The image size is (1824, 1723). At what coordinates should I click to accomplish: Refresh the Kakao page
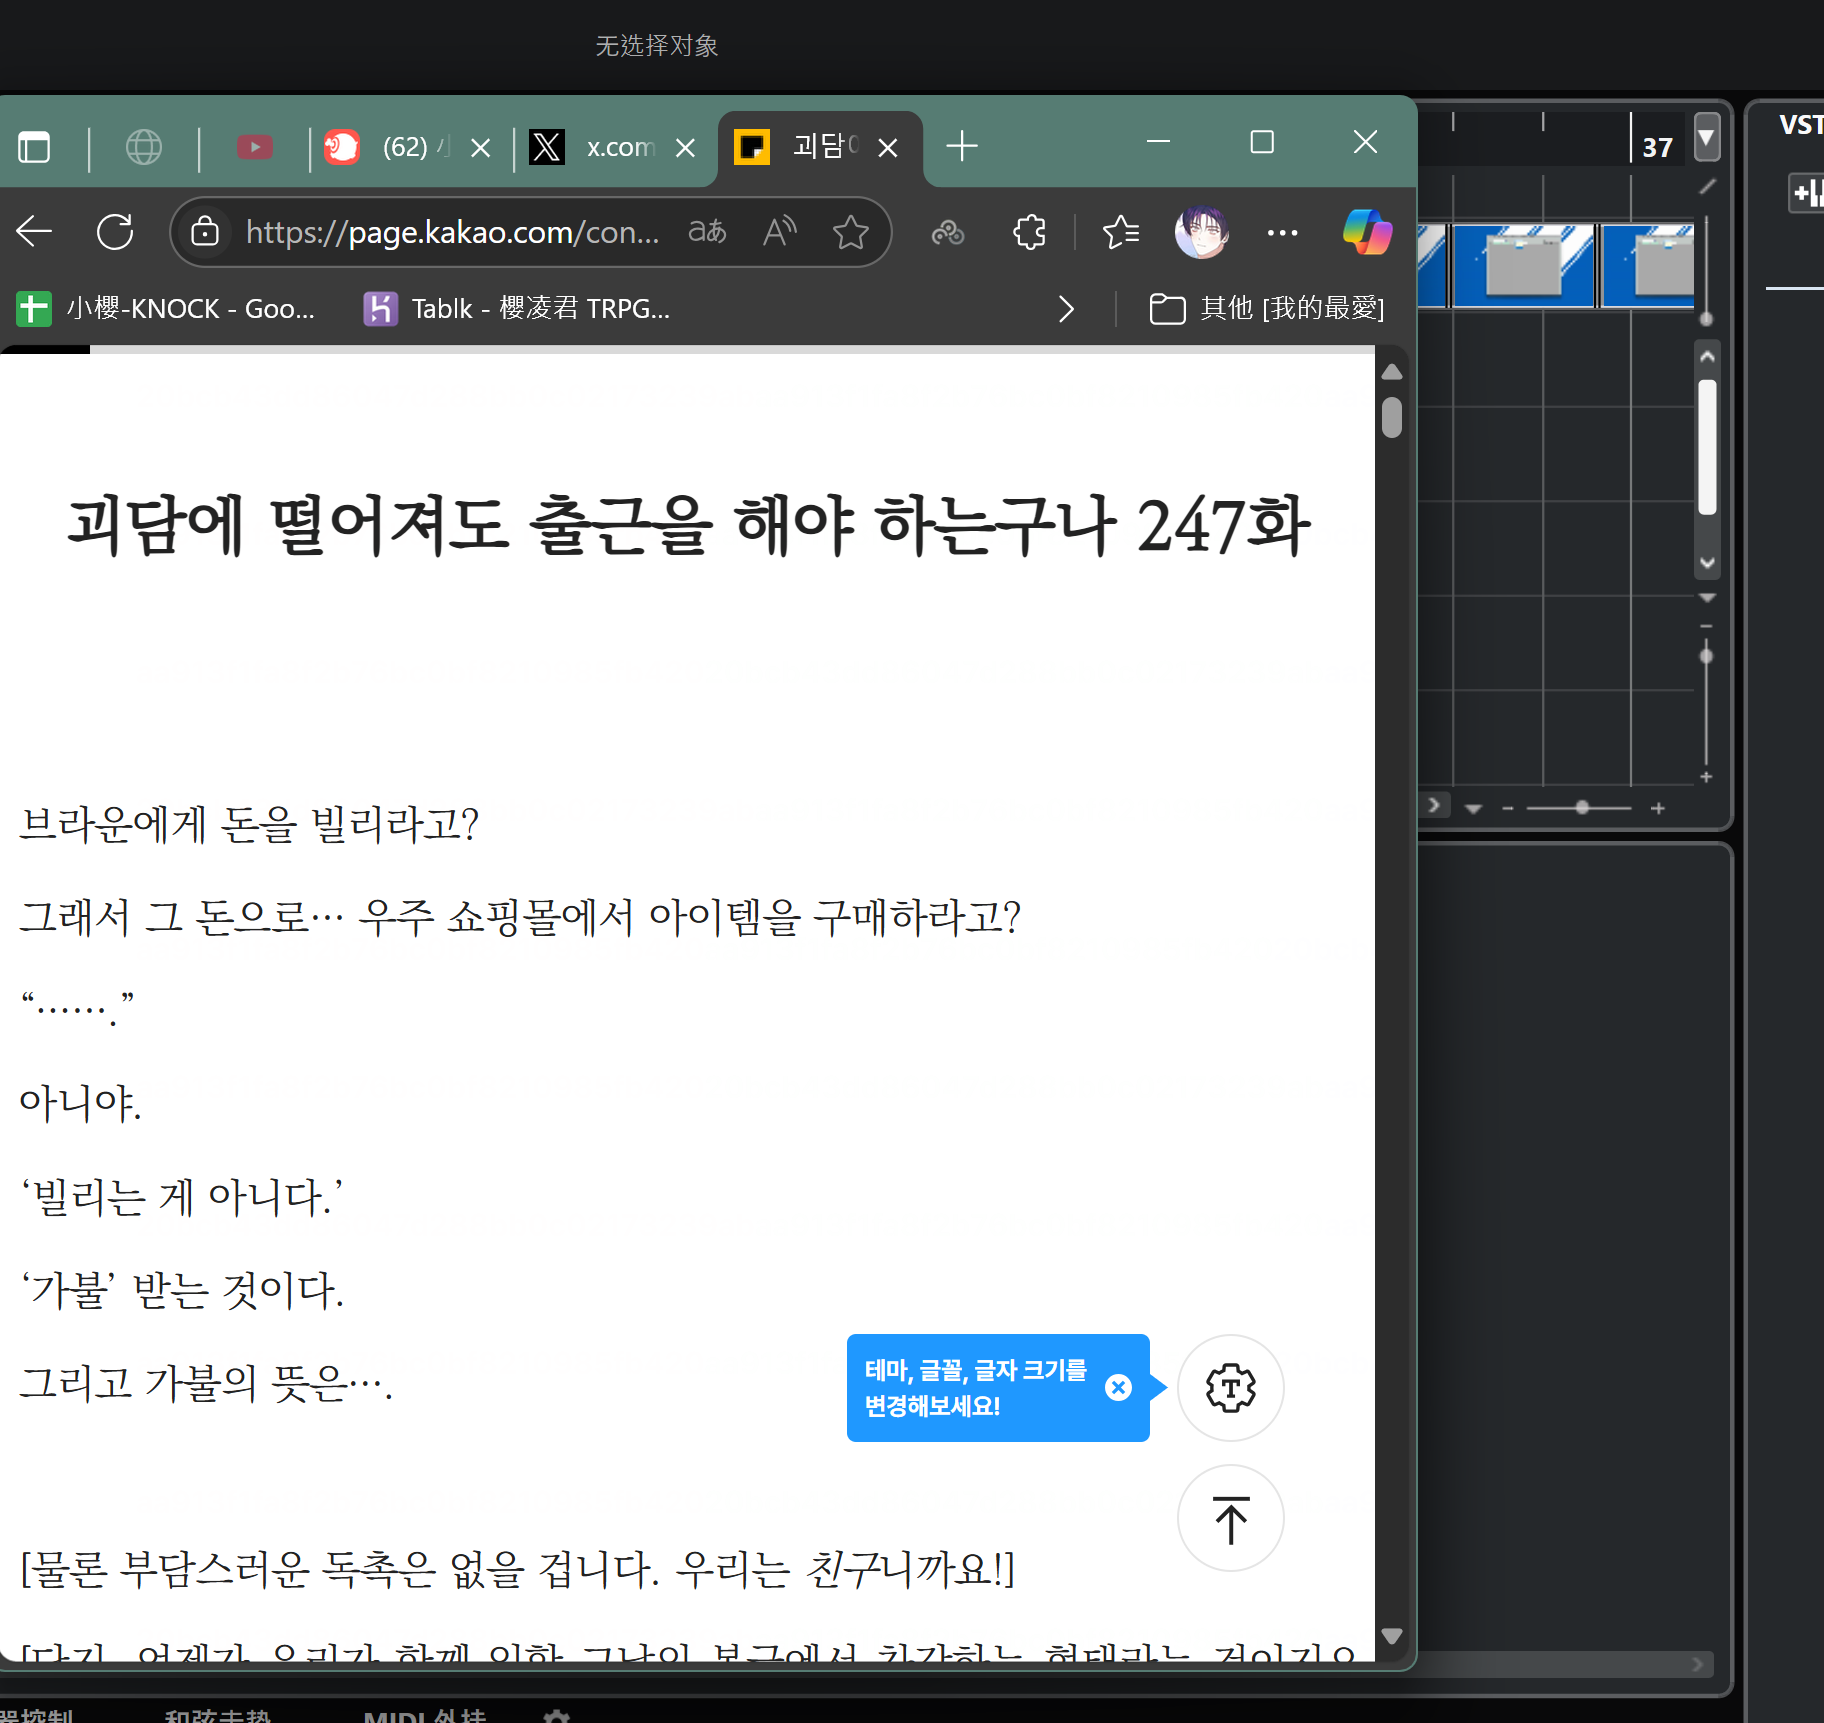(x=115, y=233)
